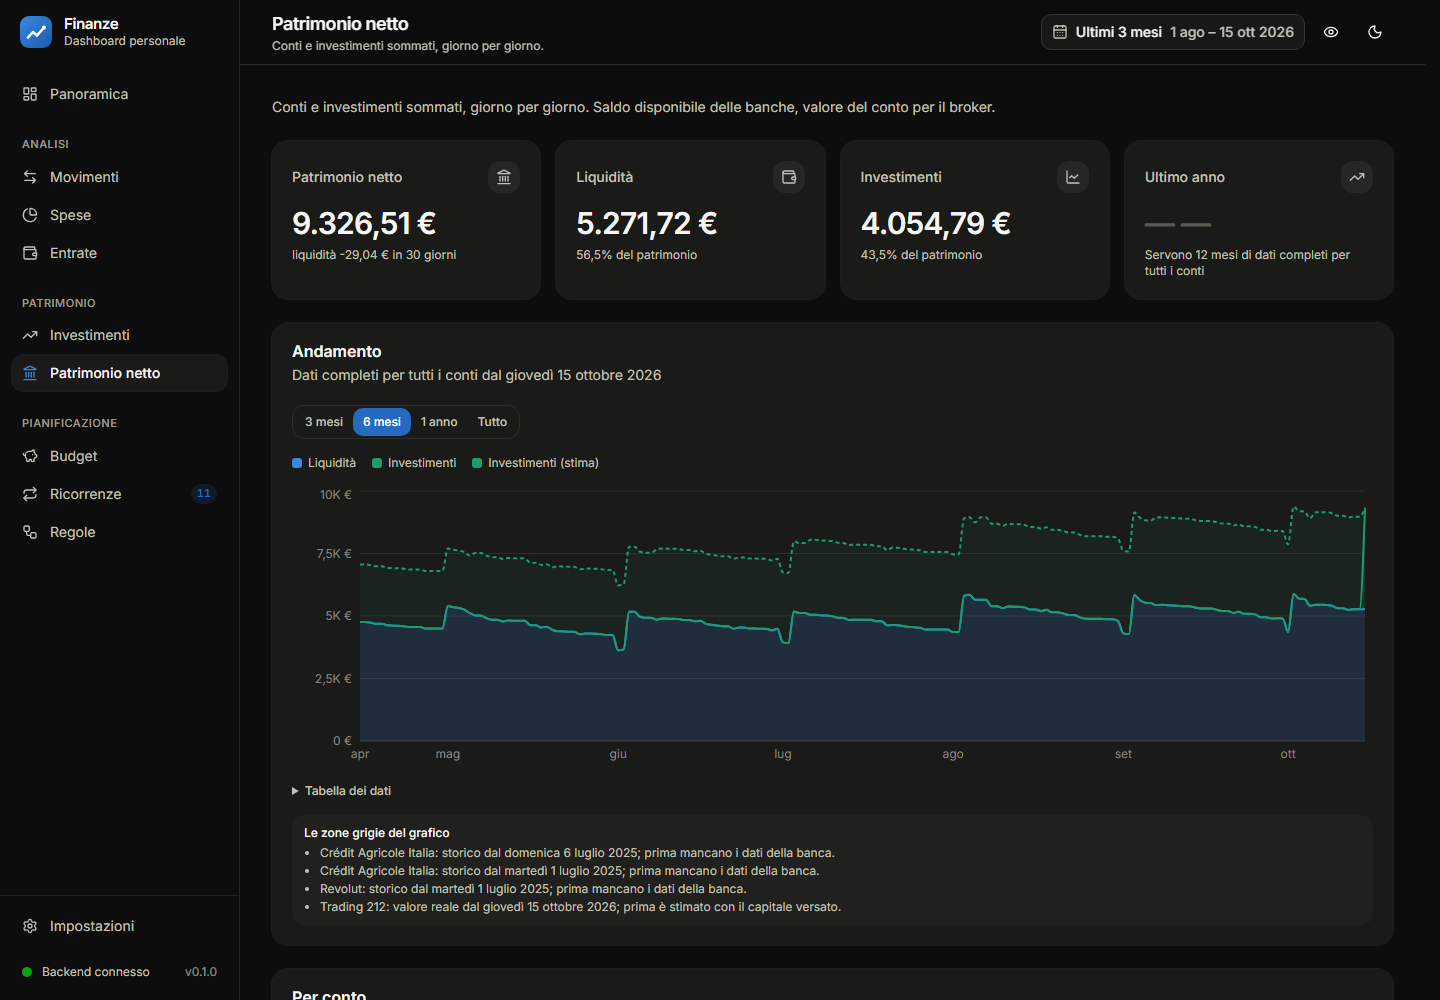Click the Investimenti trend icon in sidebar
This screenshot has width=1440, height=1000.
pyautogui.click(x=30, y=335)
